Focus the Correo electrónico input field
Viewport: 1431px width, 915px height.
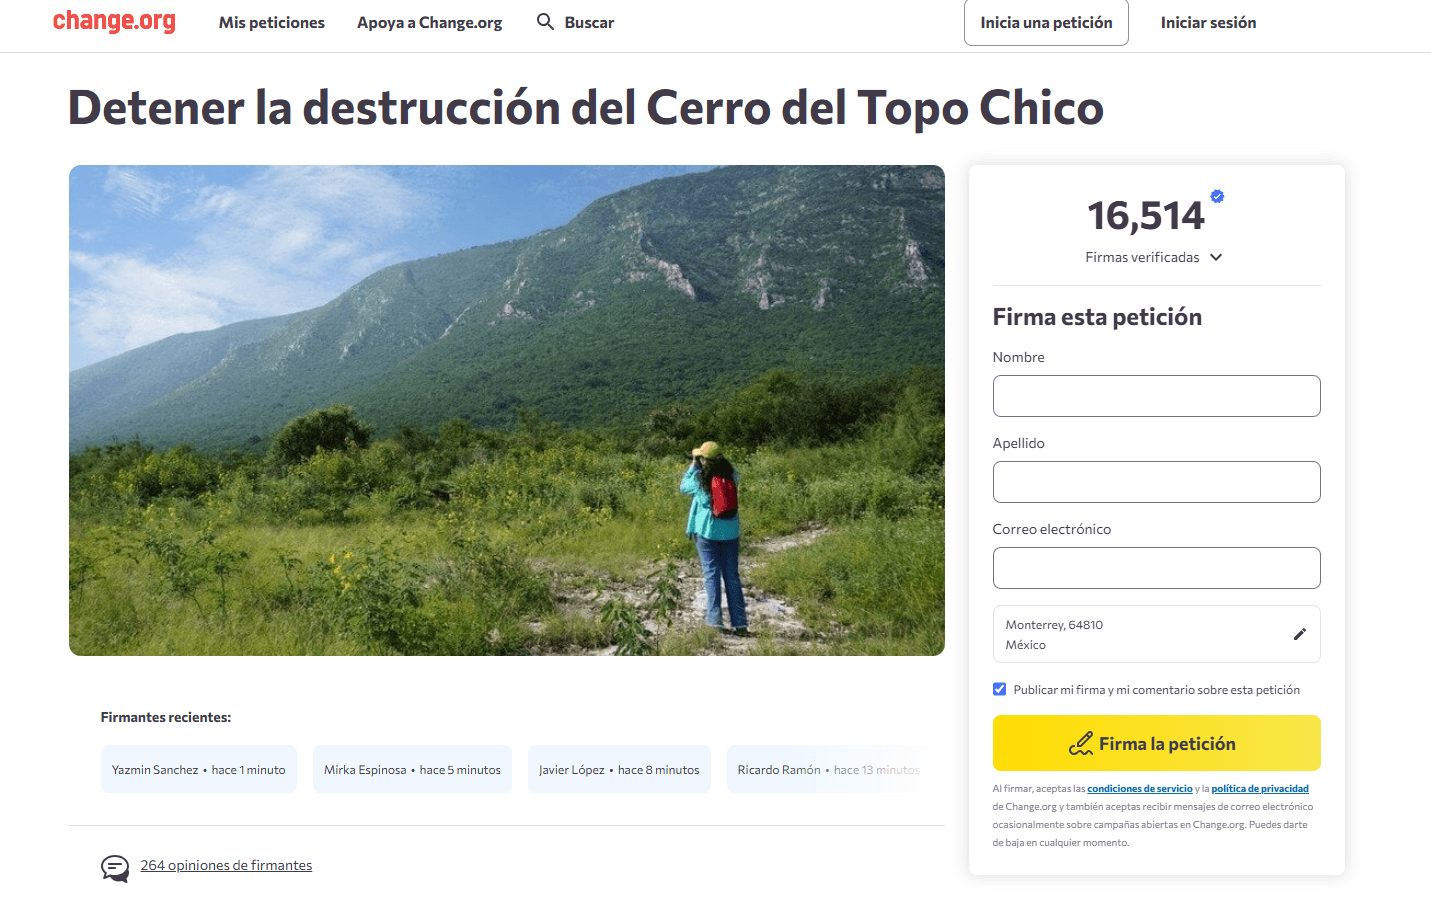point(1156,568)
